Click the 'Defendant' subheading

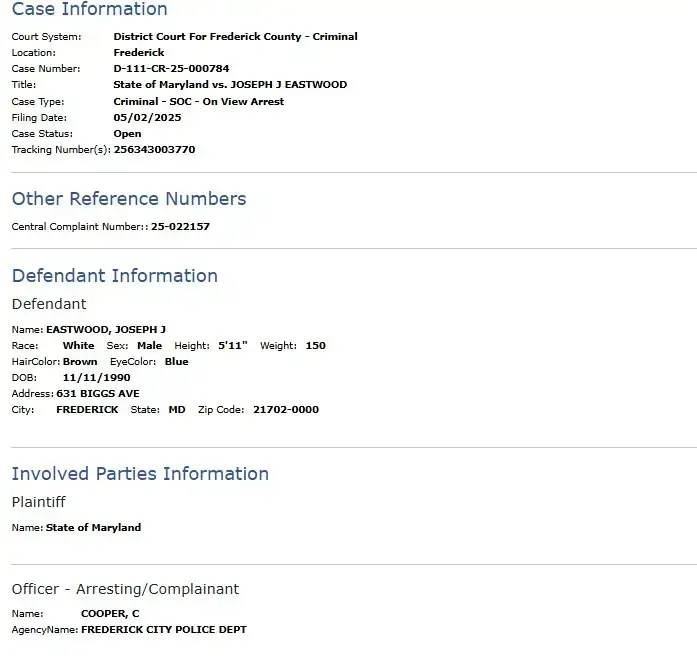[x=49, y=304]
